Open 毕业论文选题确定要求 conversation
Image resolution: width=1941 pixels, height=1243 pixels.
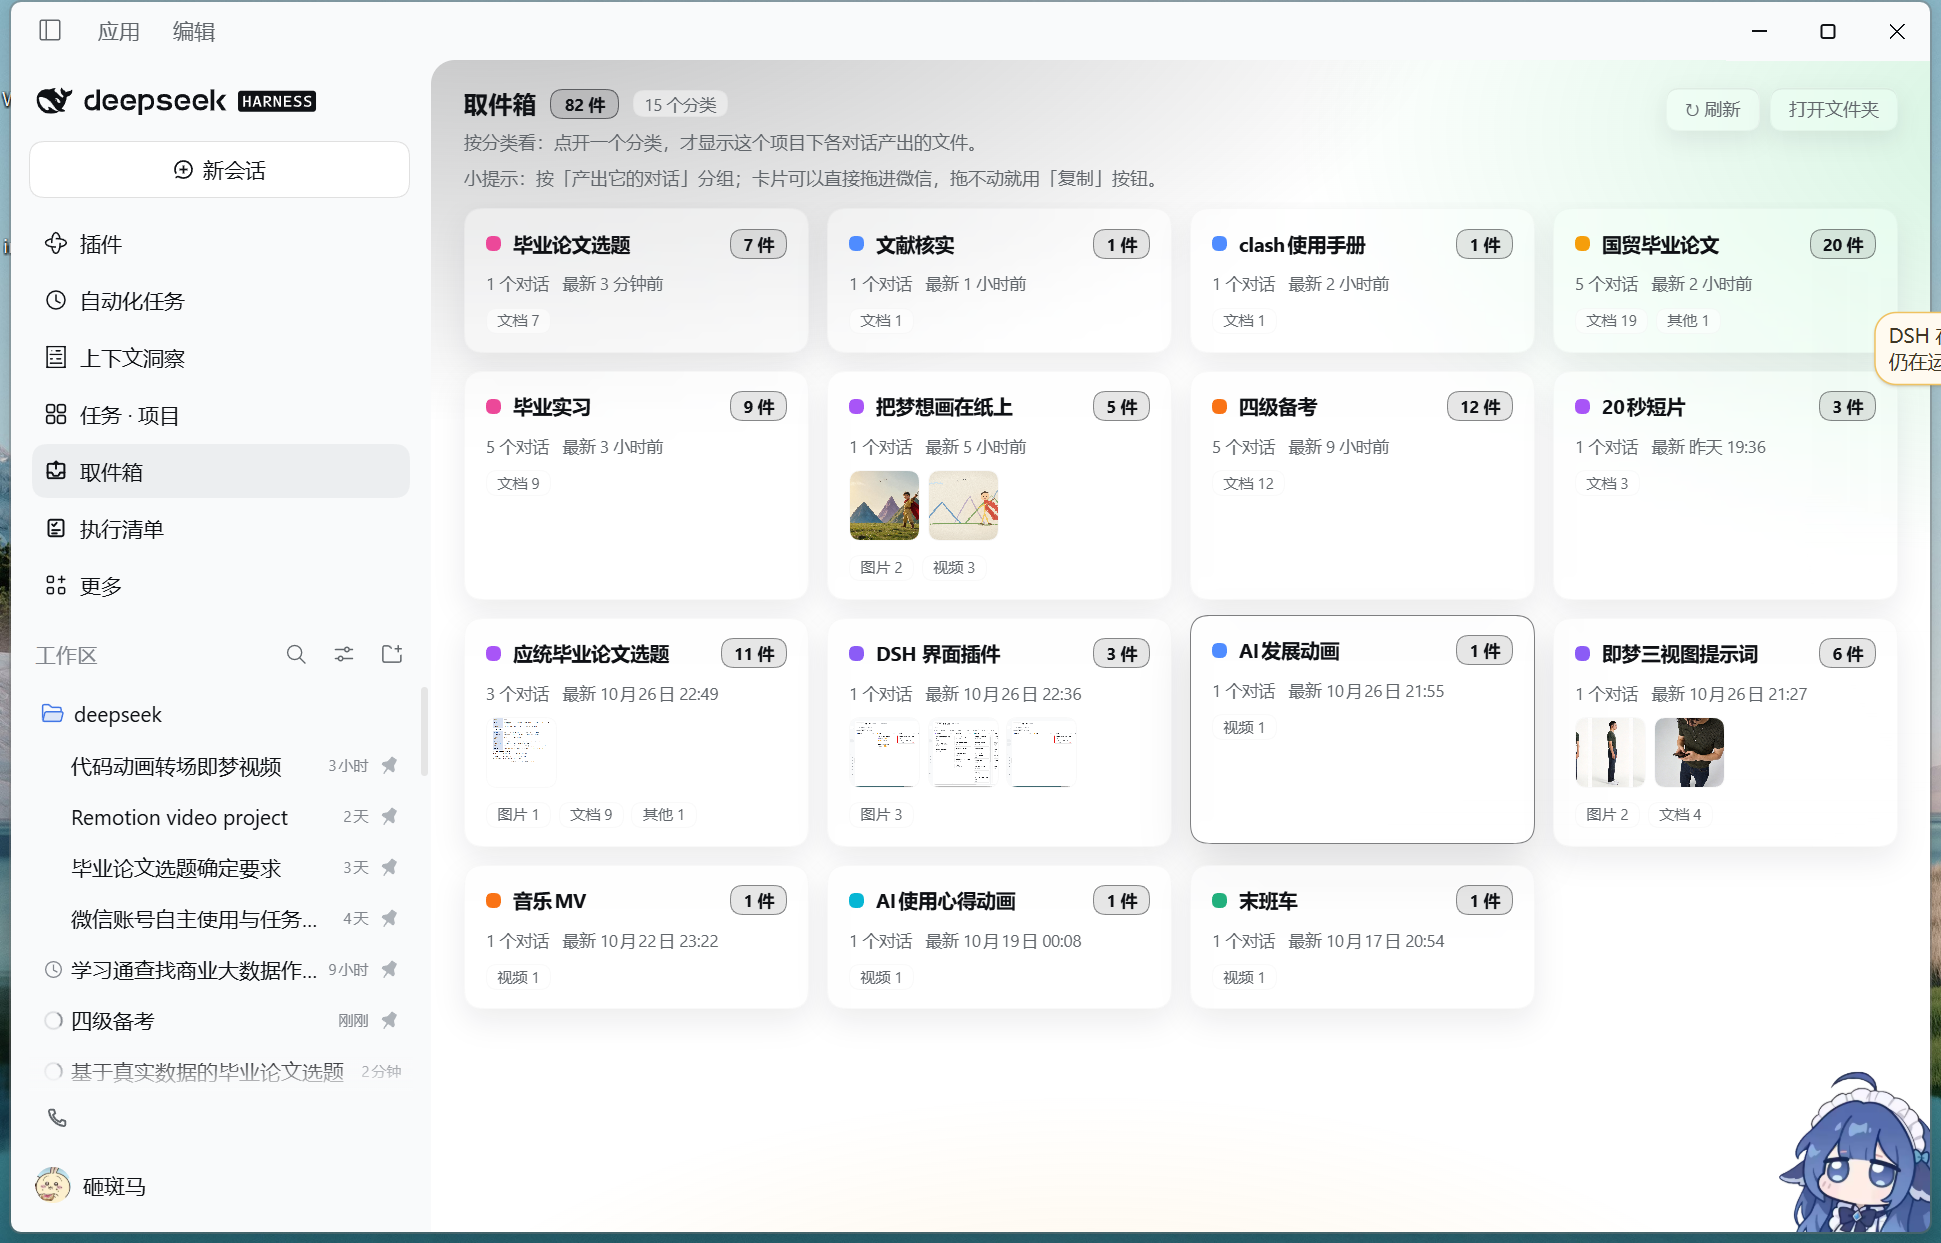(176, 868)
